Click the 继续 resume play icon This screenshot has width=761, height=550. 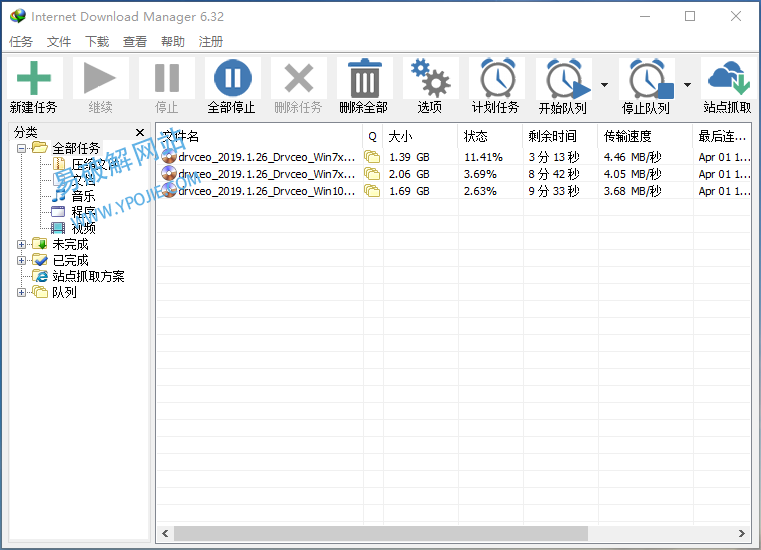point(100,78)
